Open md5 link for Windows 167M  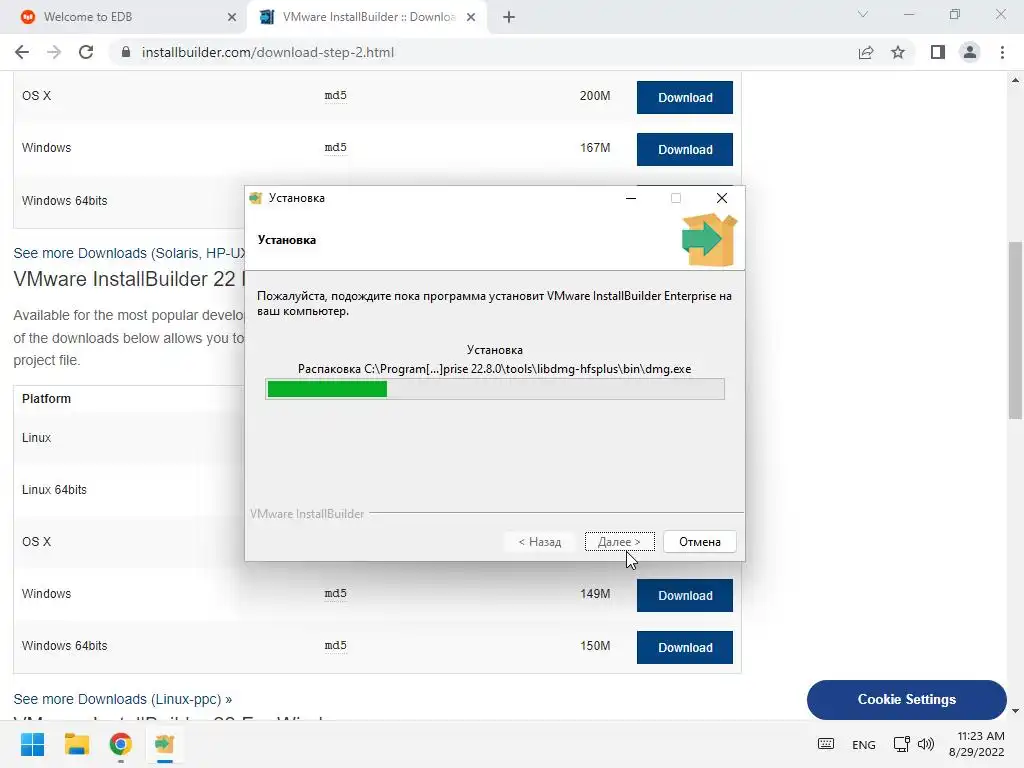(336, 148)
